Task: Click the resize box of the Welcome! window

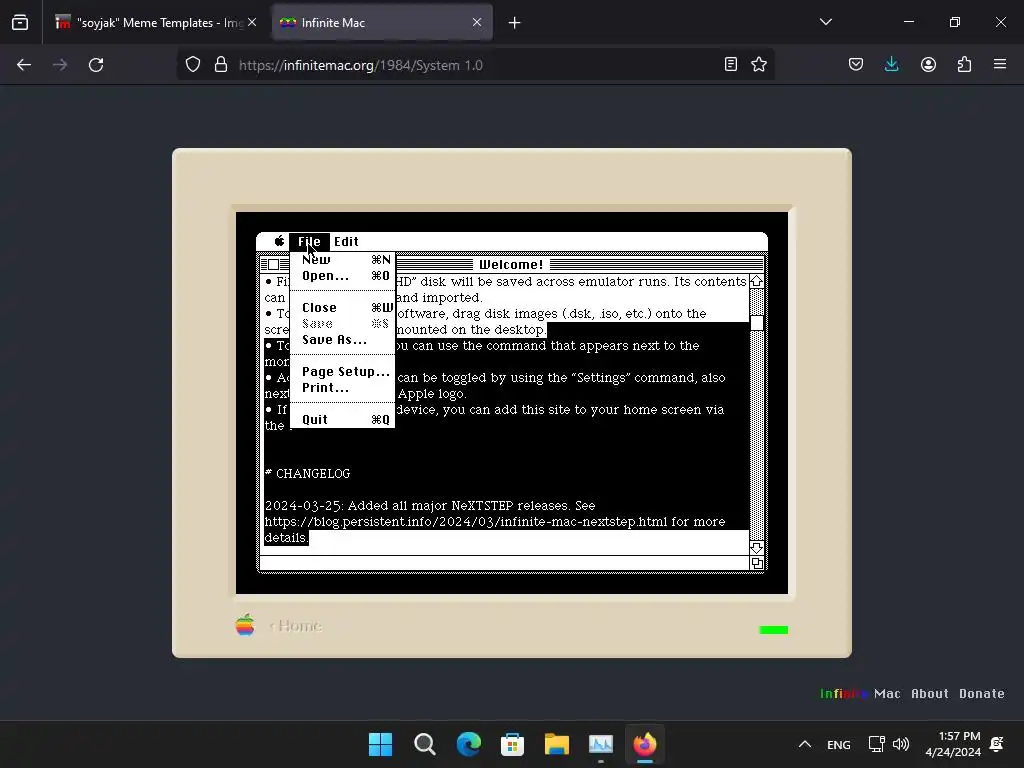Action: [757, 563]
